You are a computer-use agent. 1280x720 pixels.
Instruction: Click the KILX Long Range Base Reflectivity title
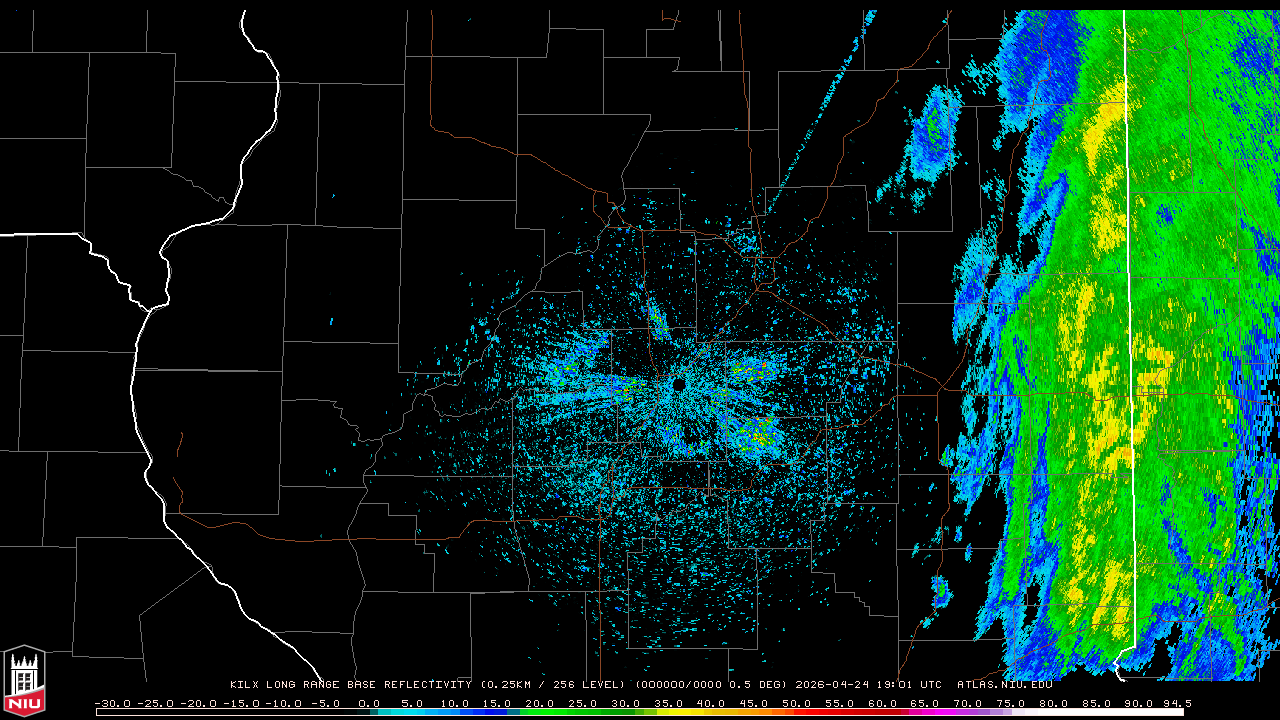(x=350, y=685)
